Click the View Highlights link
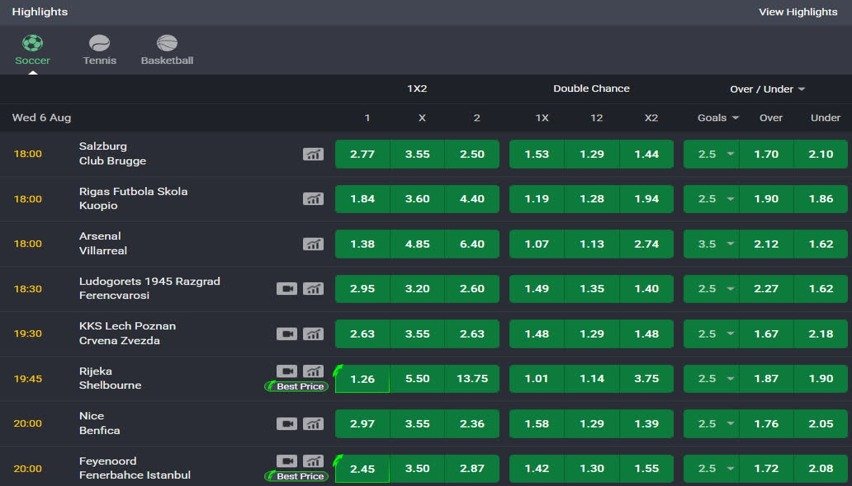The height and width of the screenshot is (486, 852). pos(798,12)
